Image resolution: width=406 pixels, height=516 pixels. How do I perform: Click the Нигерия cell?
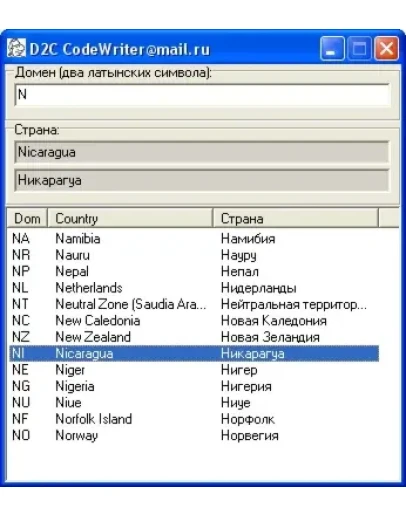pos(246,386)
